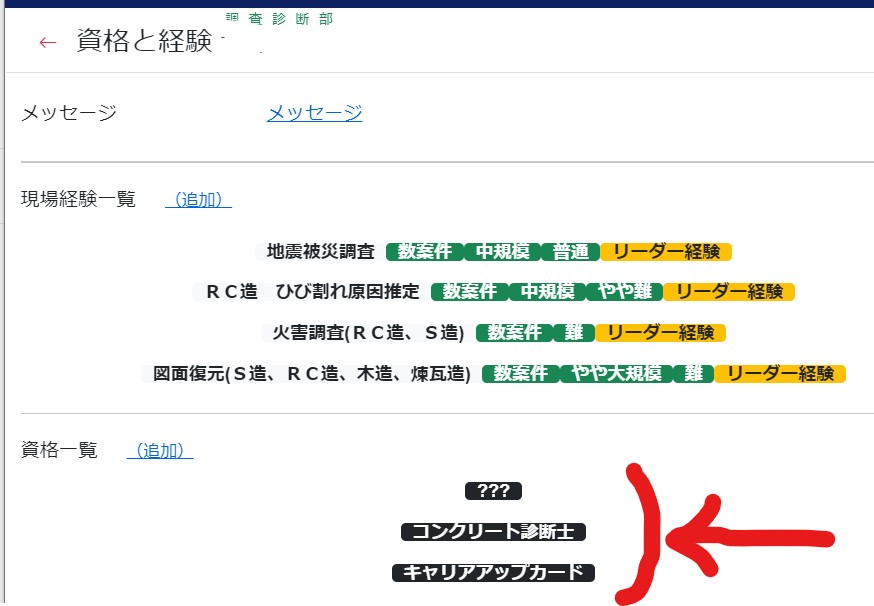
Task: Click 中規模 tag in 地震被災調査 row
Action: pyautogui.click(x=502, y=251)
